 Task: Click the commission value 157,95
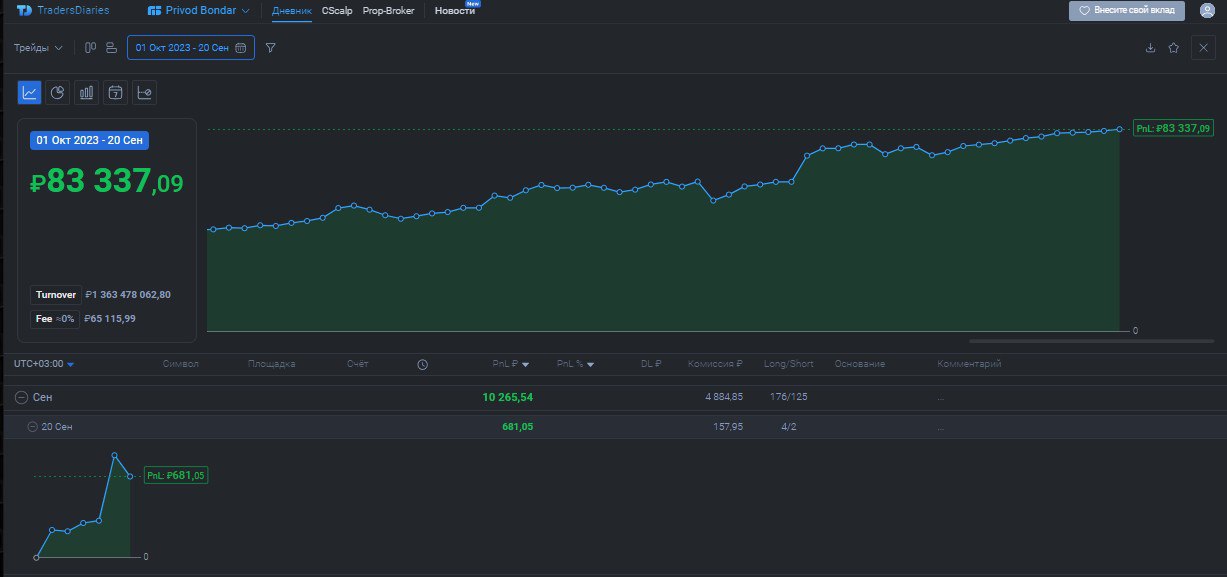point(728,427)
